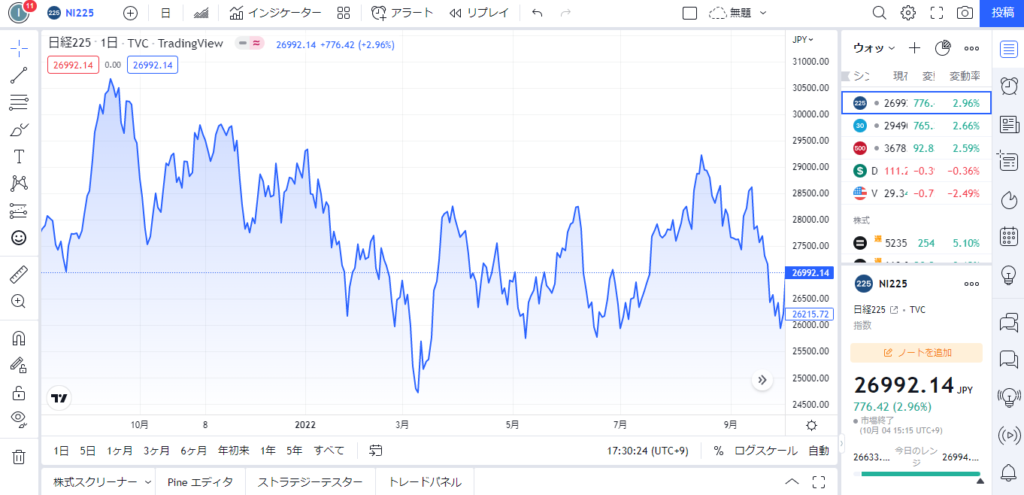Select the NI225 row 2.96% in watchlist
The height and width of the screenshot is (495, 1024).
pos(916,103)
